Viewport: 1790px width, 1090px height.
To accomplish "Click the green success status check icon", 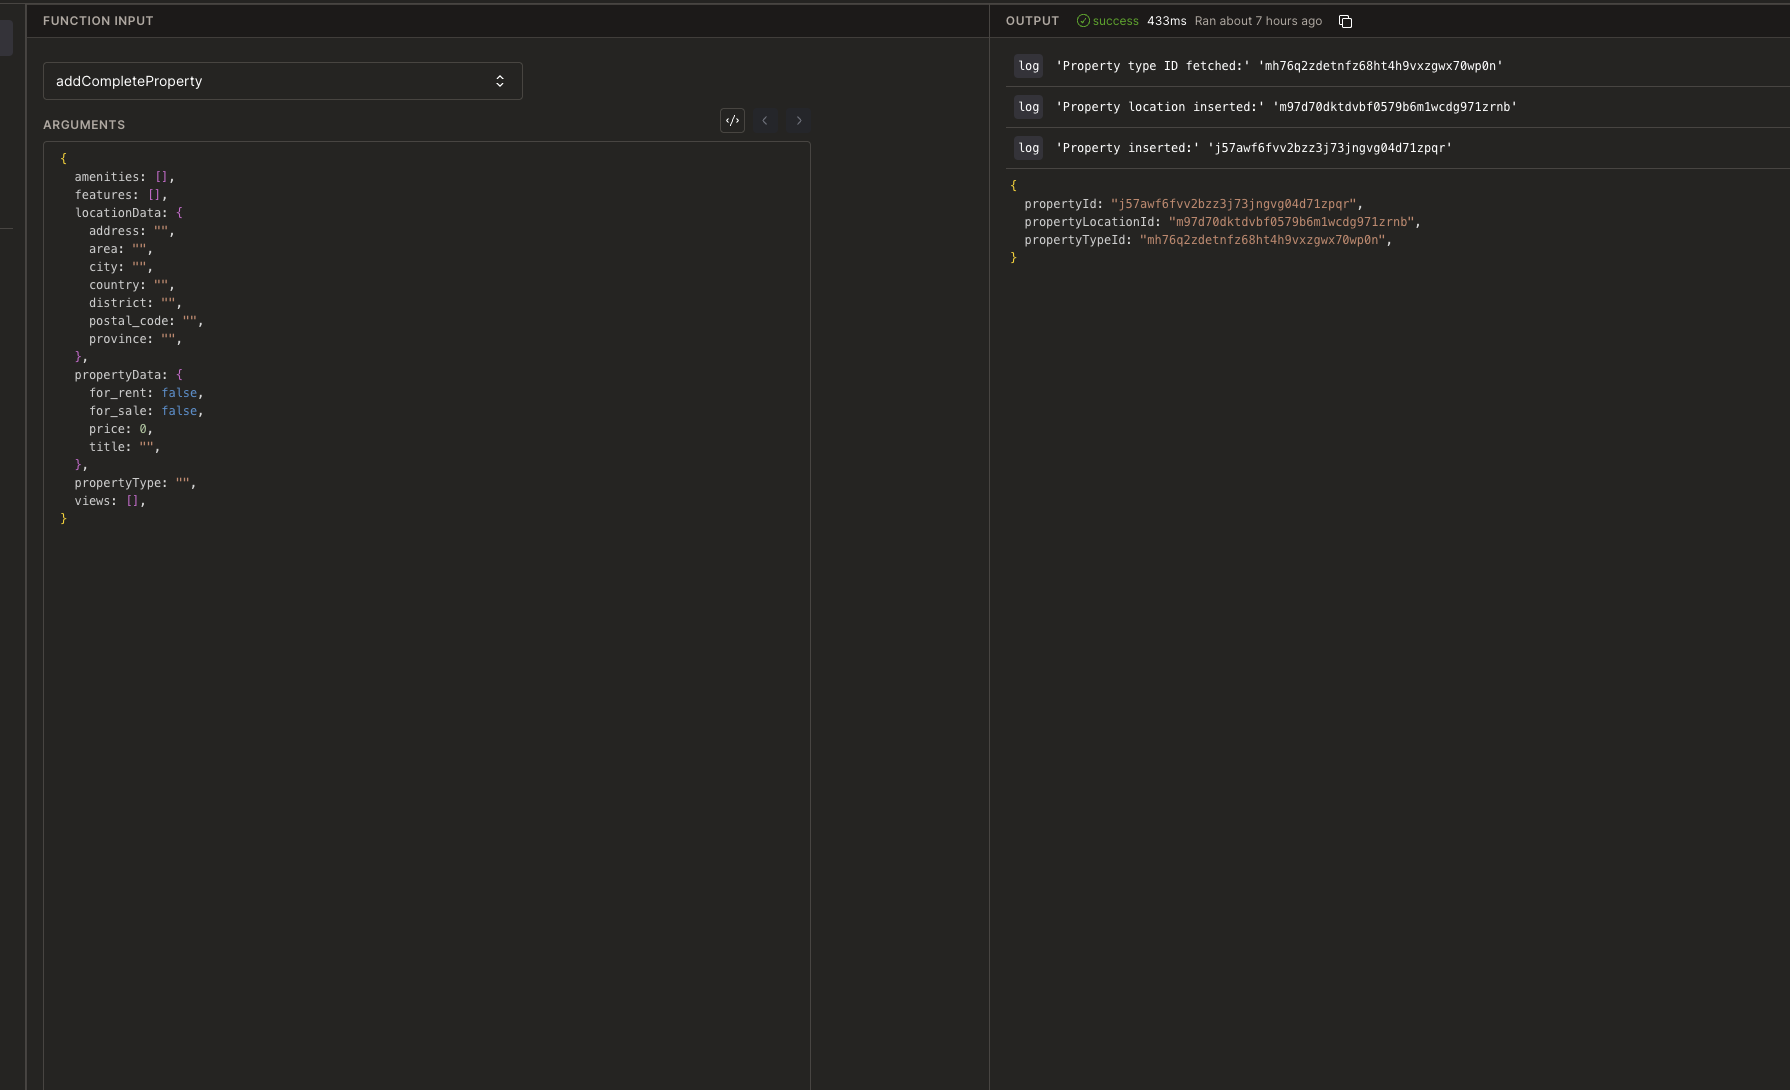I will click(1083, 21).
